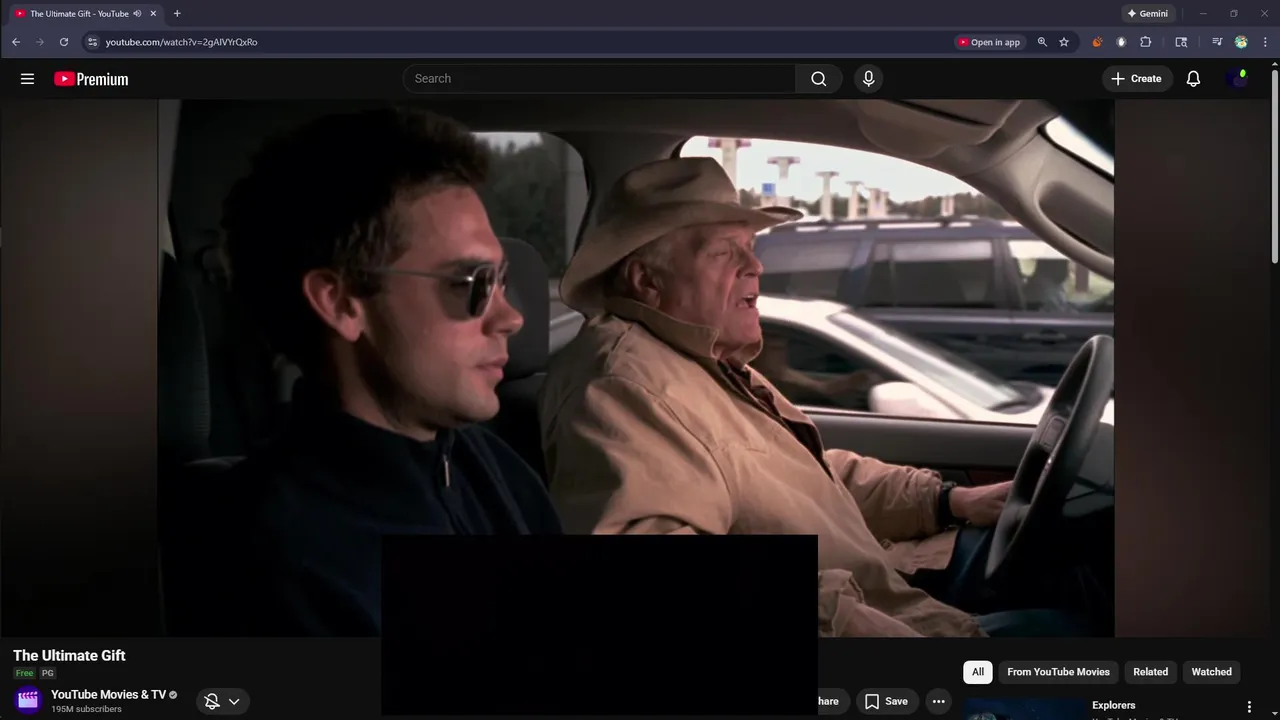Open the browser zoom indicator
This screenshot has height=720, width=1280.
coord(1042,42)
